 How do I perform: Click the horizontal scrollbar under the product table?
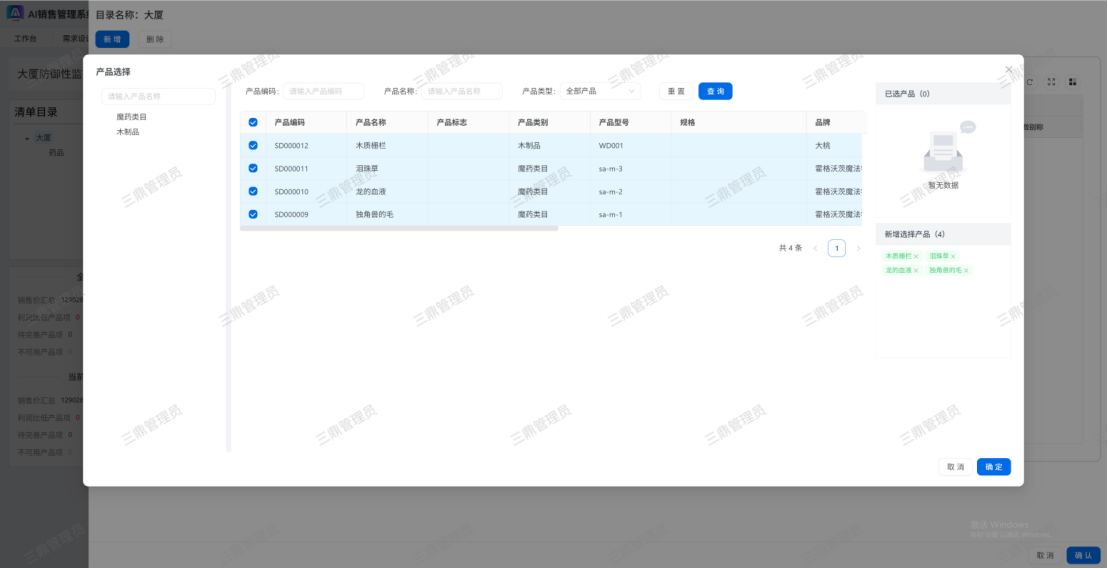(399, 229)
